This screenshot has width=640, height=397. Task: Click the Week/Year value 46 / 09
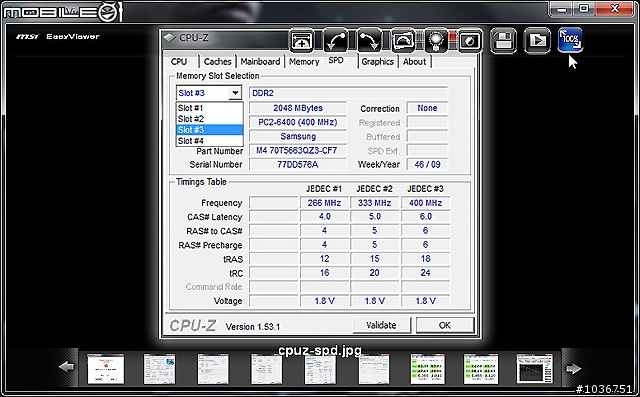427,164
